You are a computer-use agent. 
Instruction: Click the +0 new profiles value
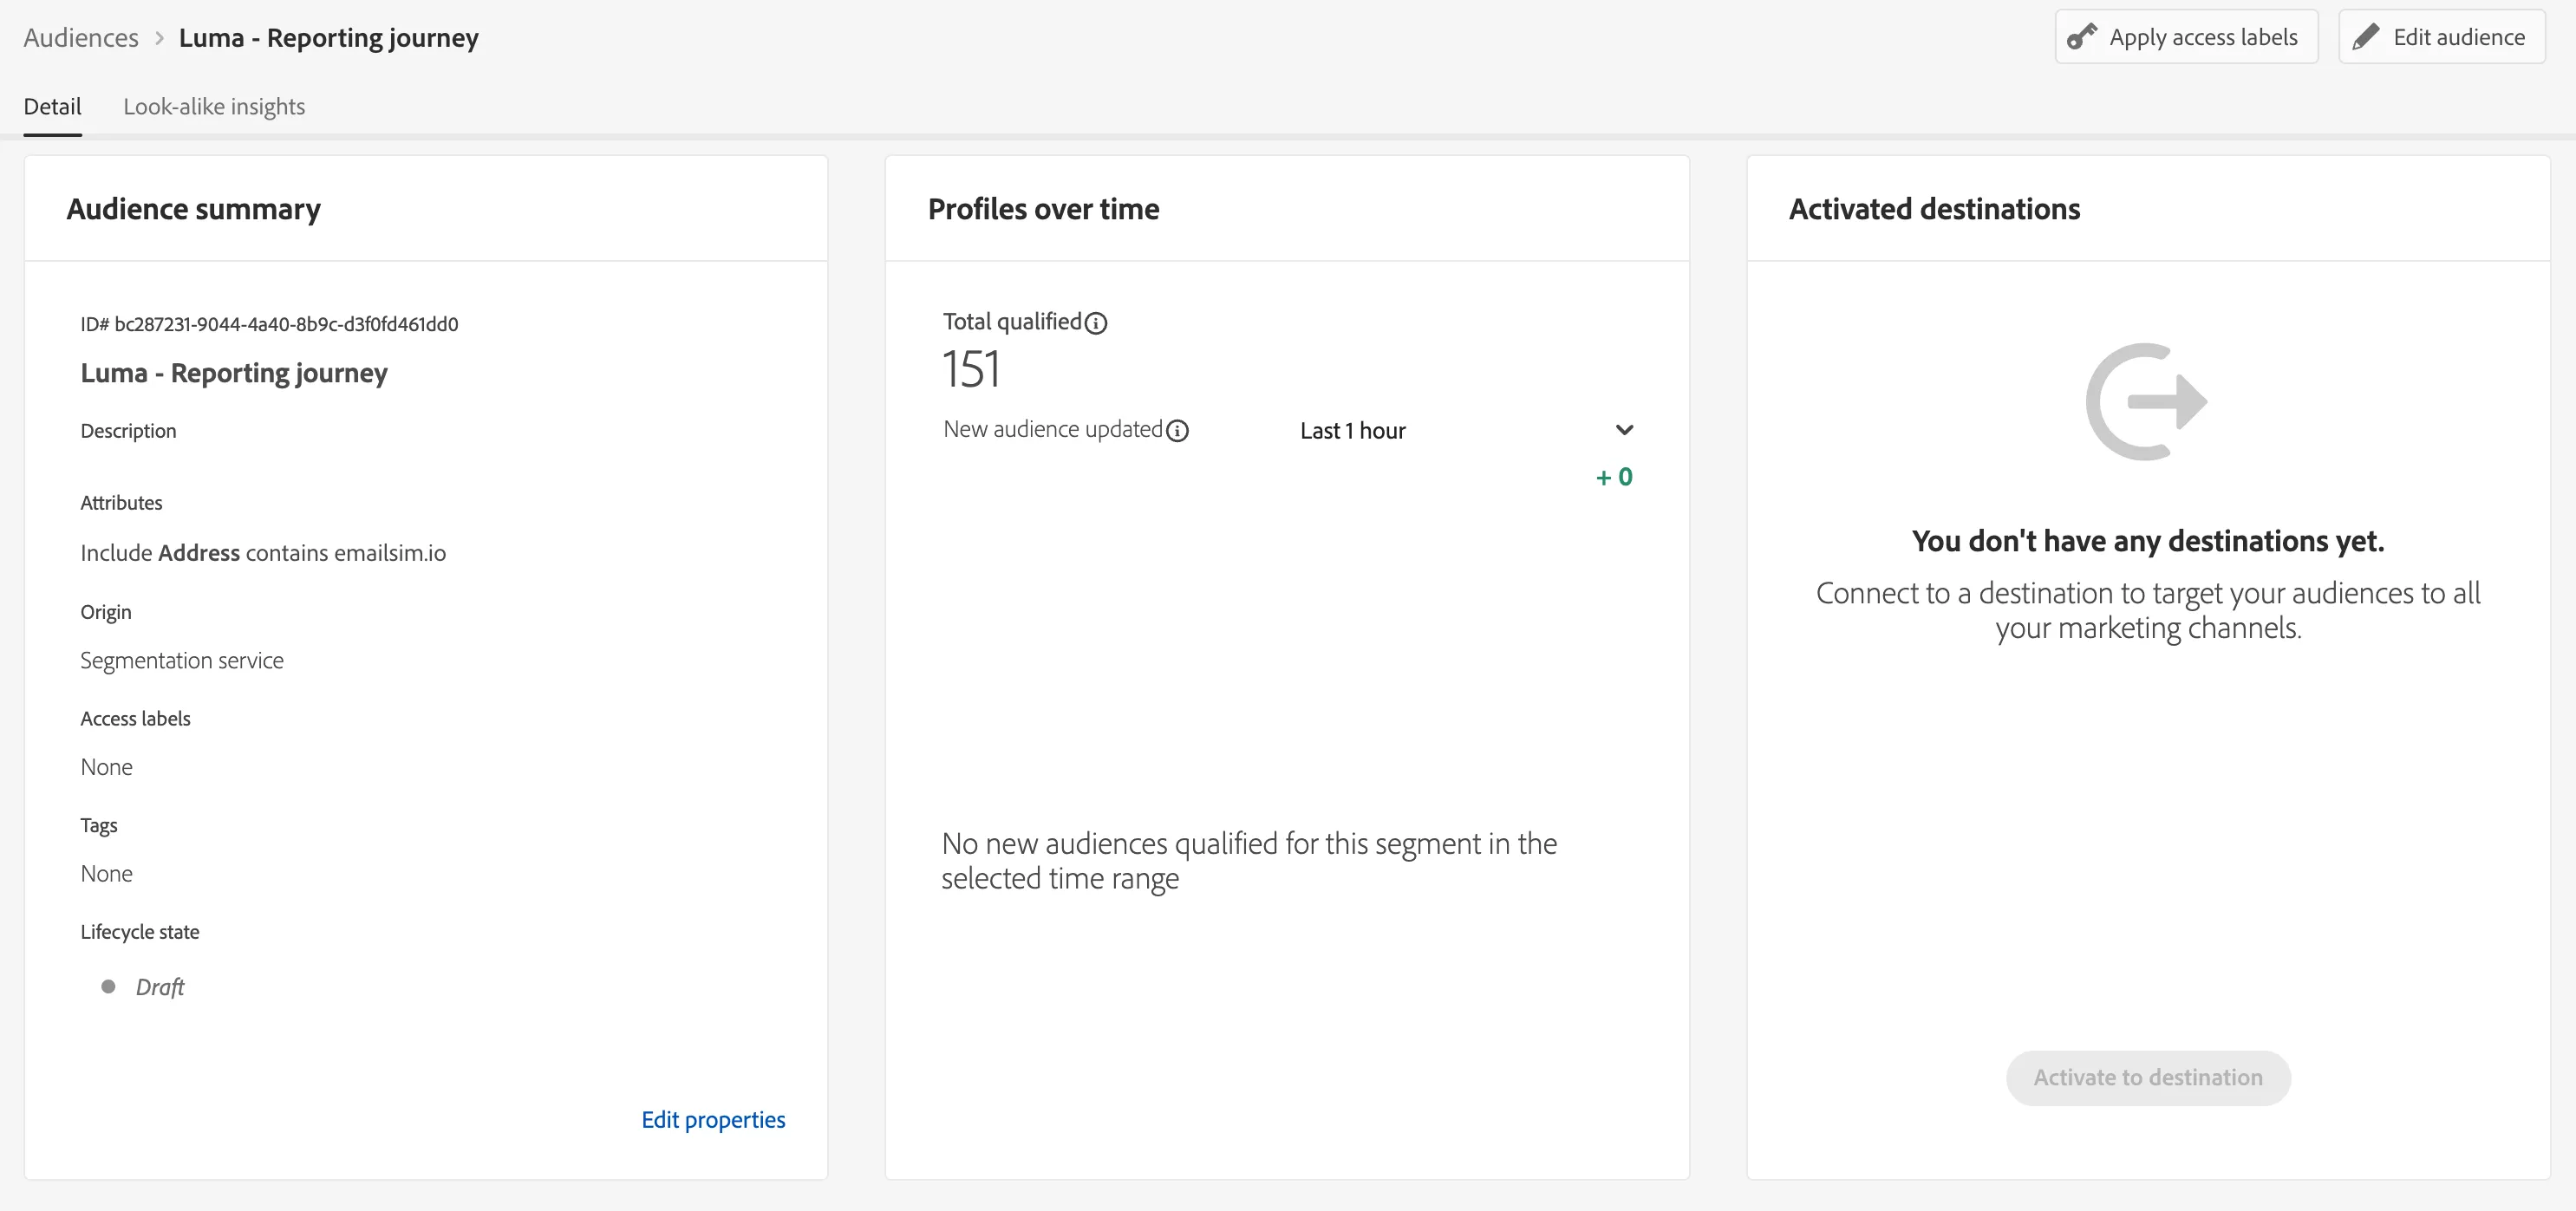point(1614,477)
